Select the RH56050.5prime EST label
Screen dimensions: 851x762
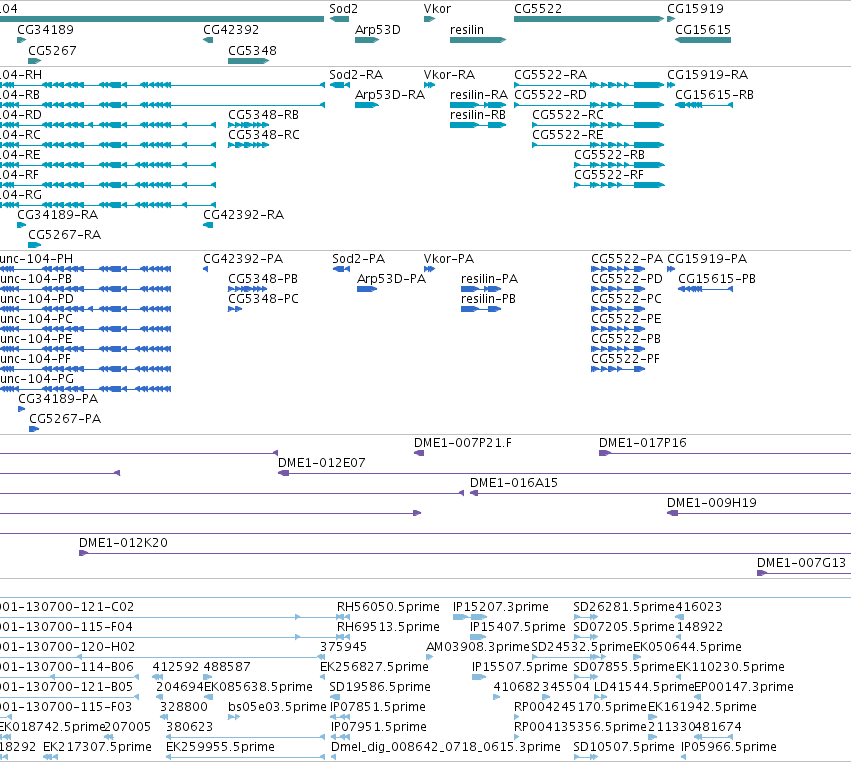point(388,606)
